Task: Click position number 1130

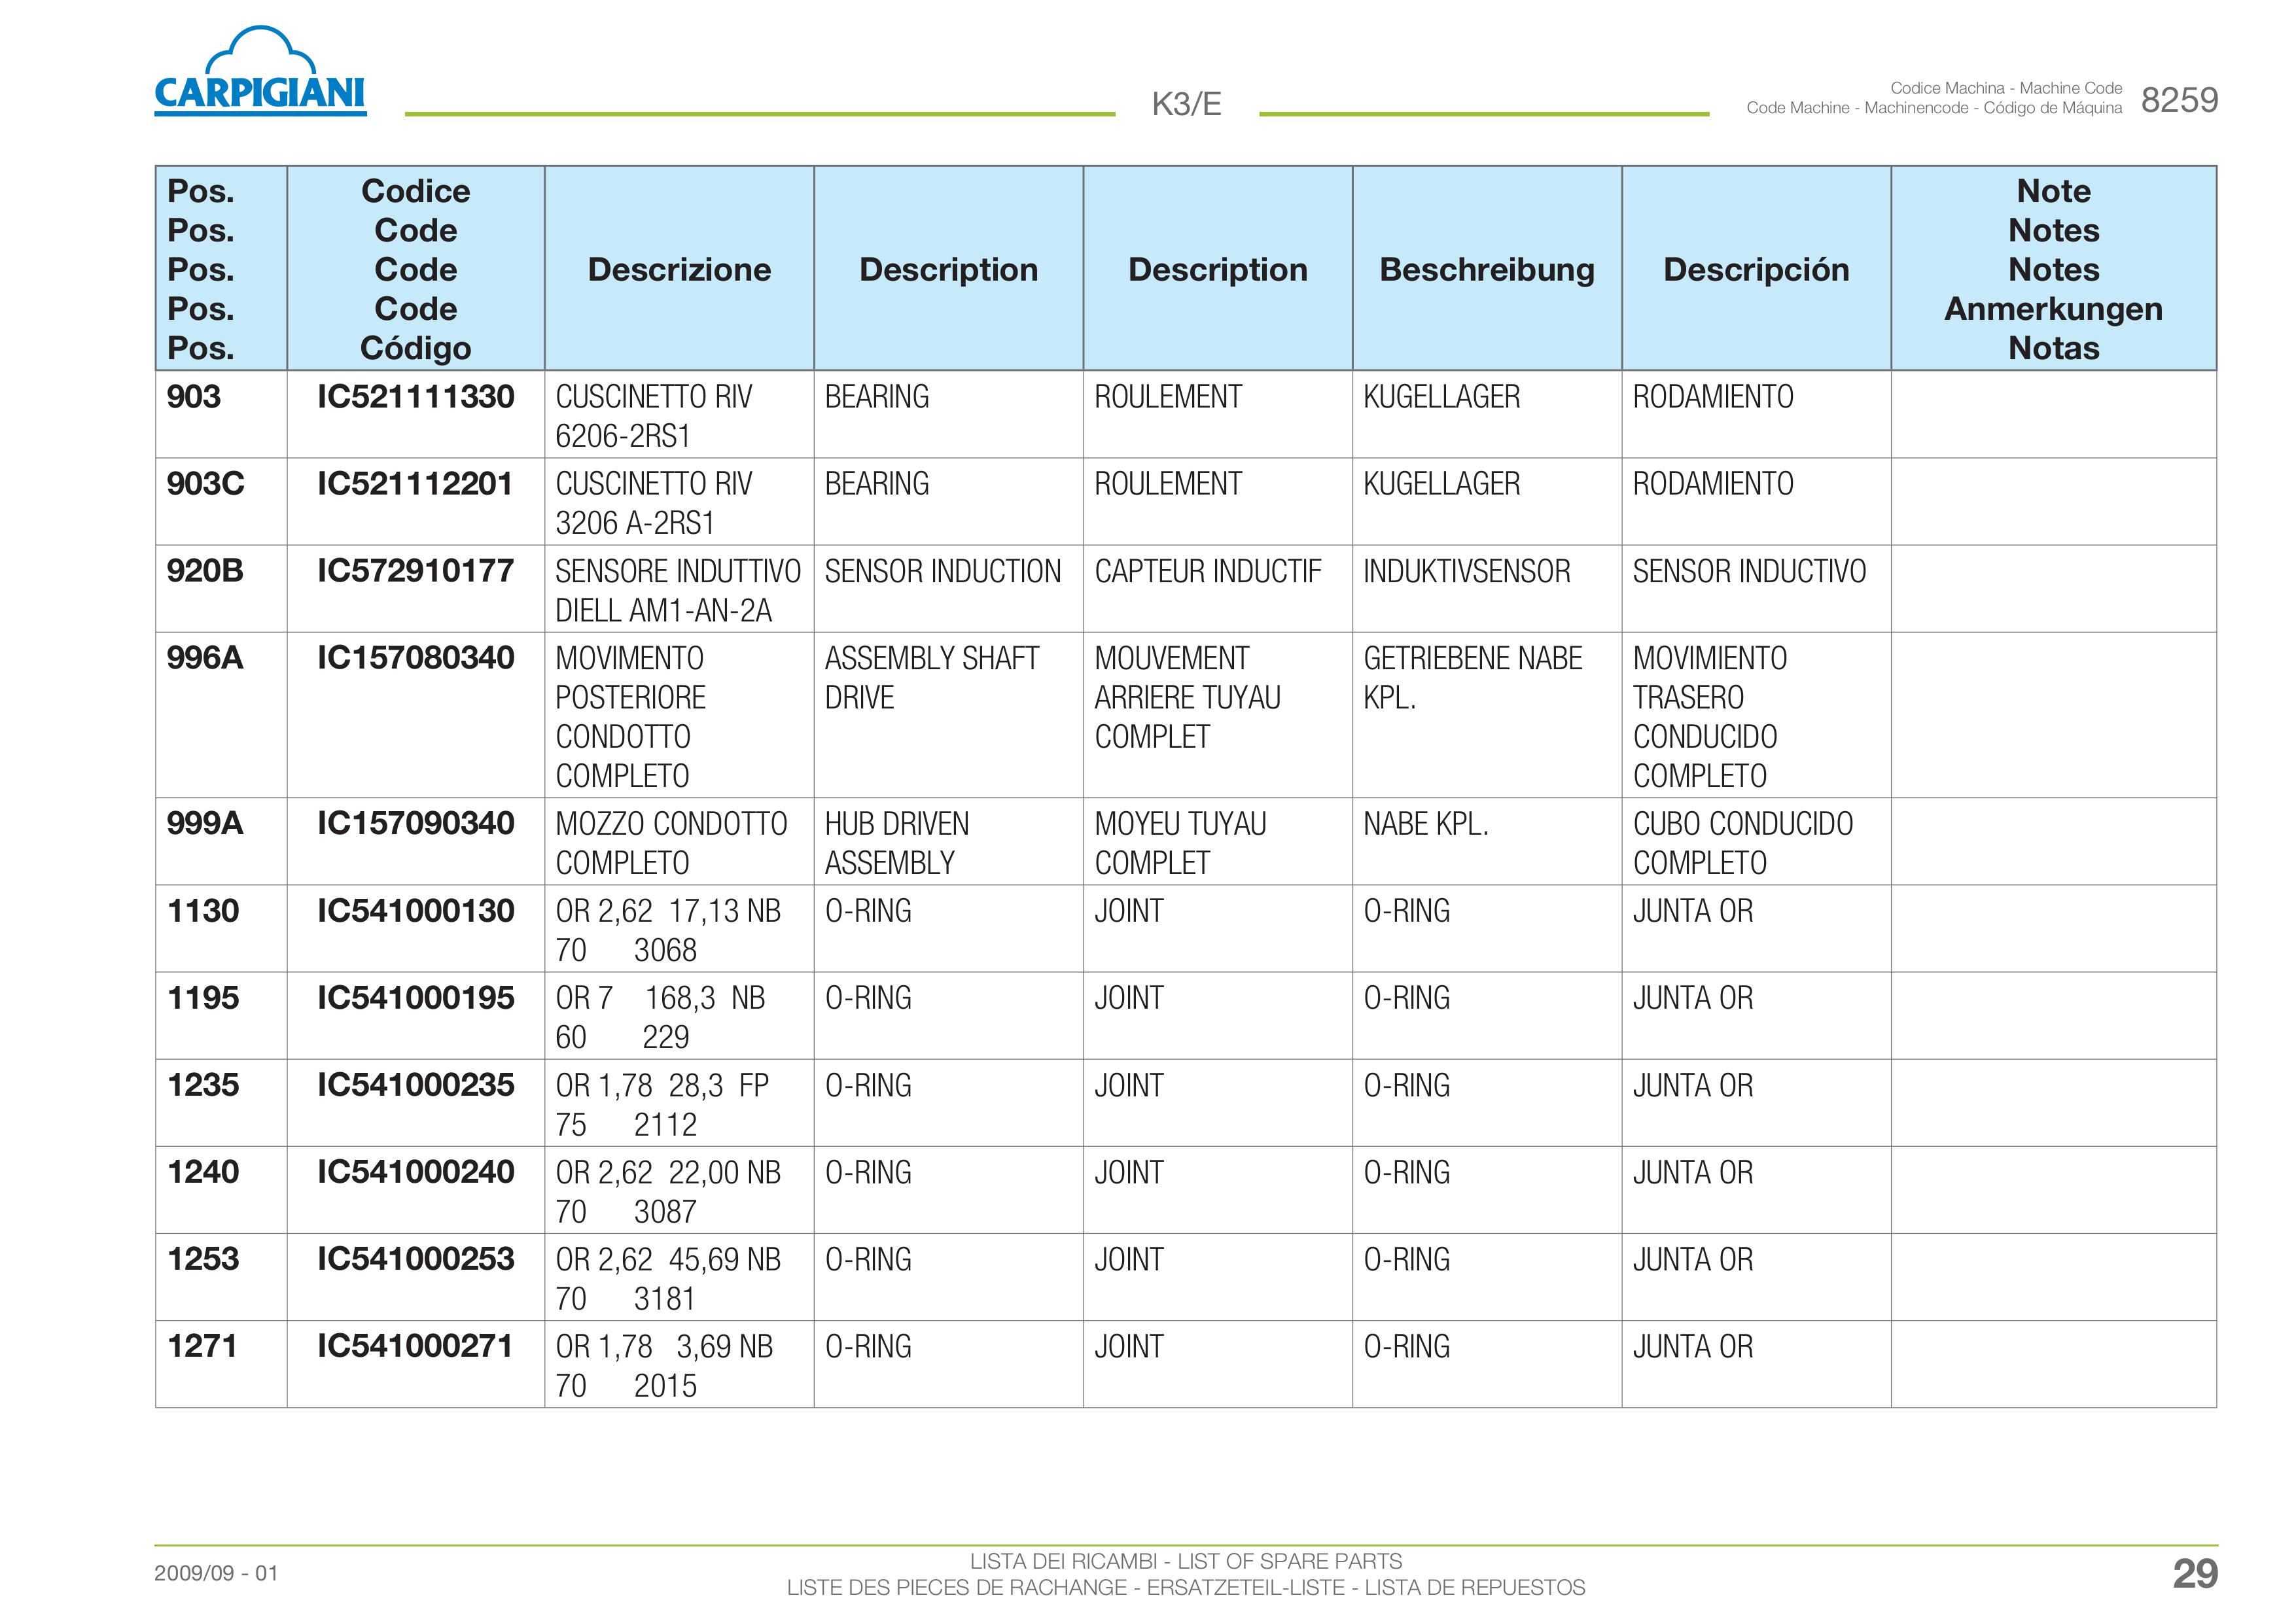Action: (203, 911)
